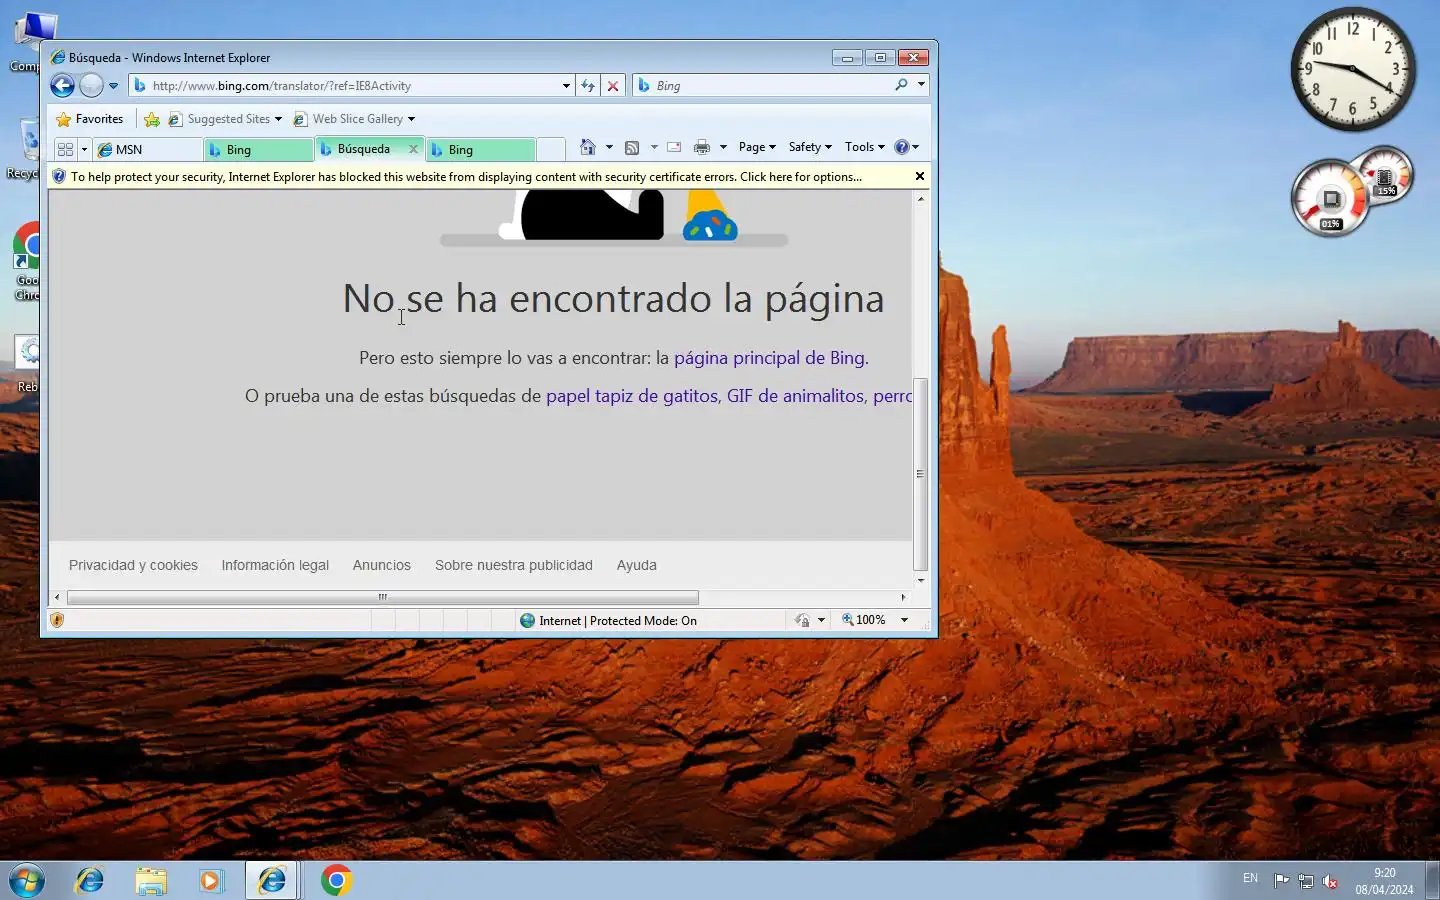Open Anuncios footer link
Viewport: 1440px width, 900px height.
coord(381,565)
